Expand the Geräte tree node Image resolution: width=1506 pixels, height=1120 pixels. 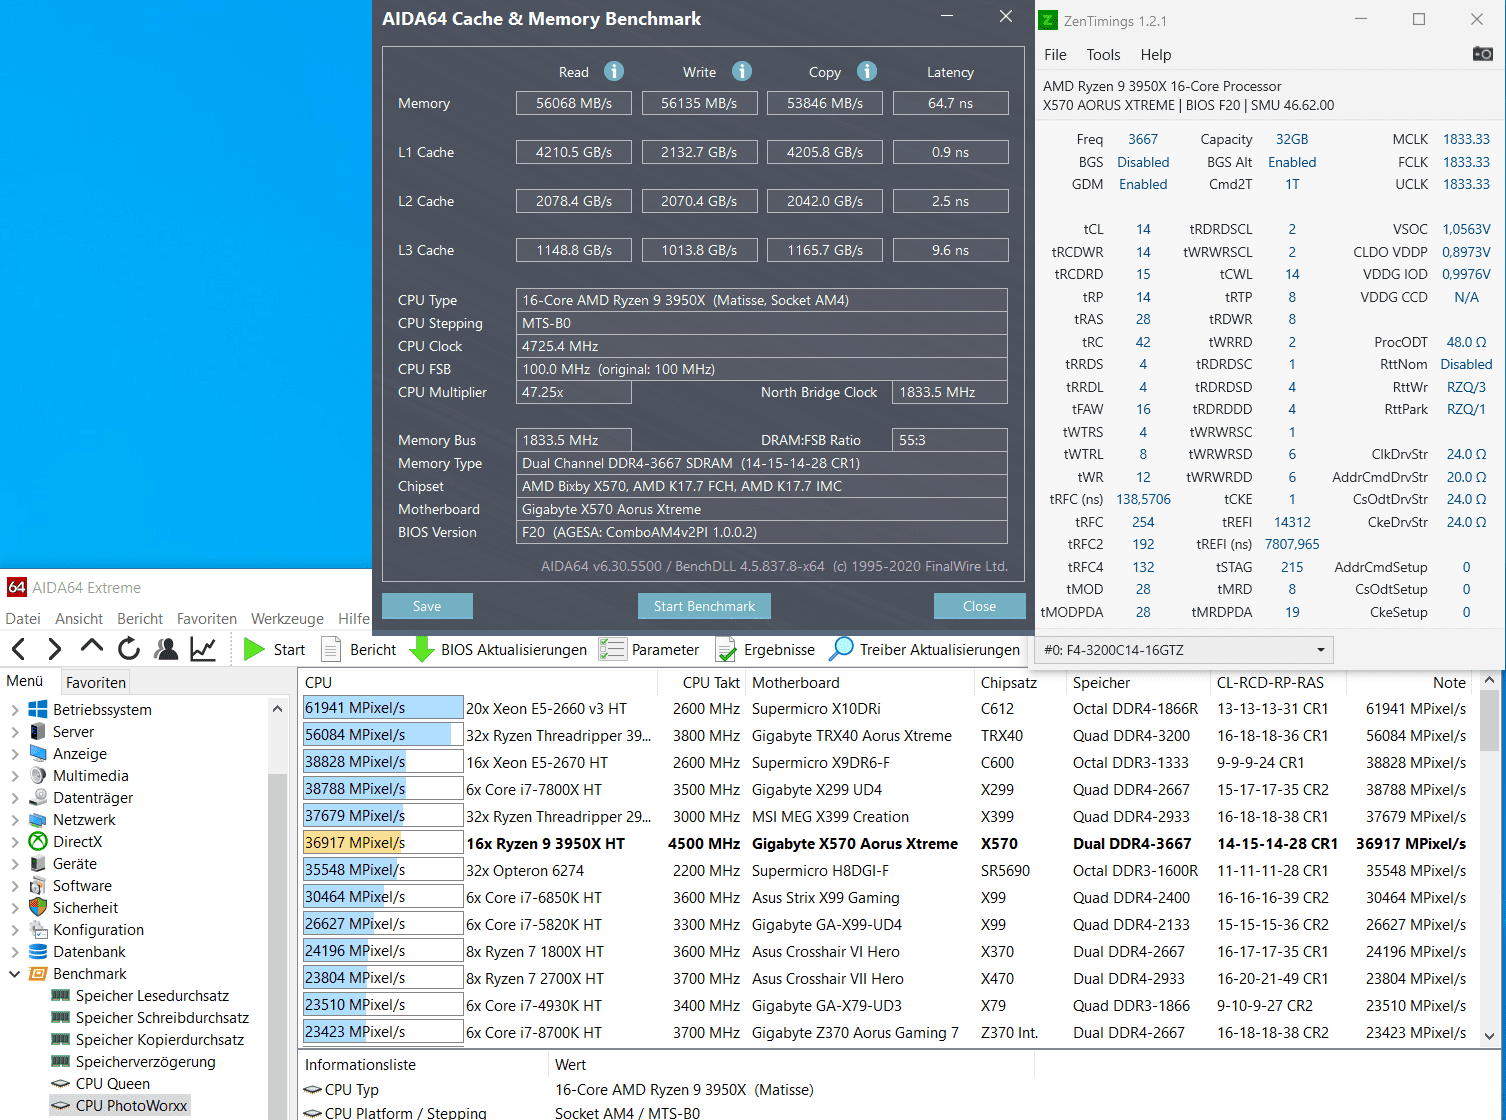[14, 864]
